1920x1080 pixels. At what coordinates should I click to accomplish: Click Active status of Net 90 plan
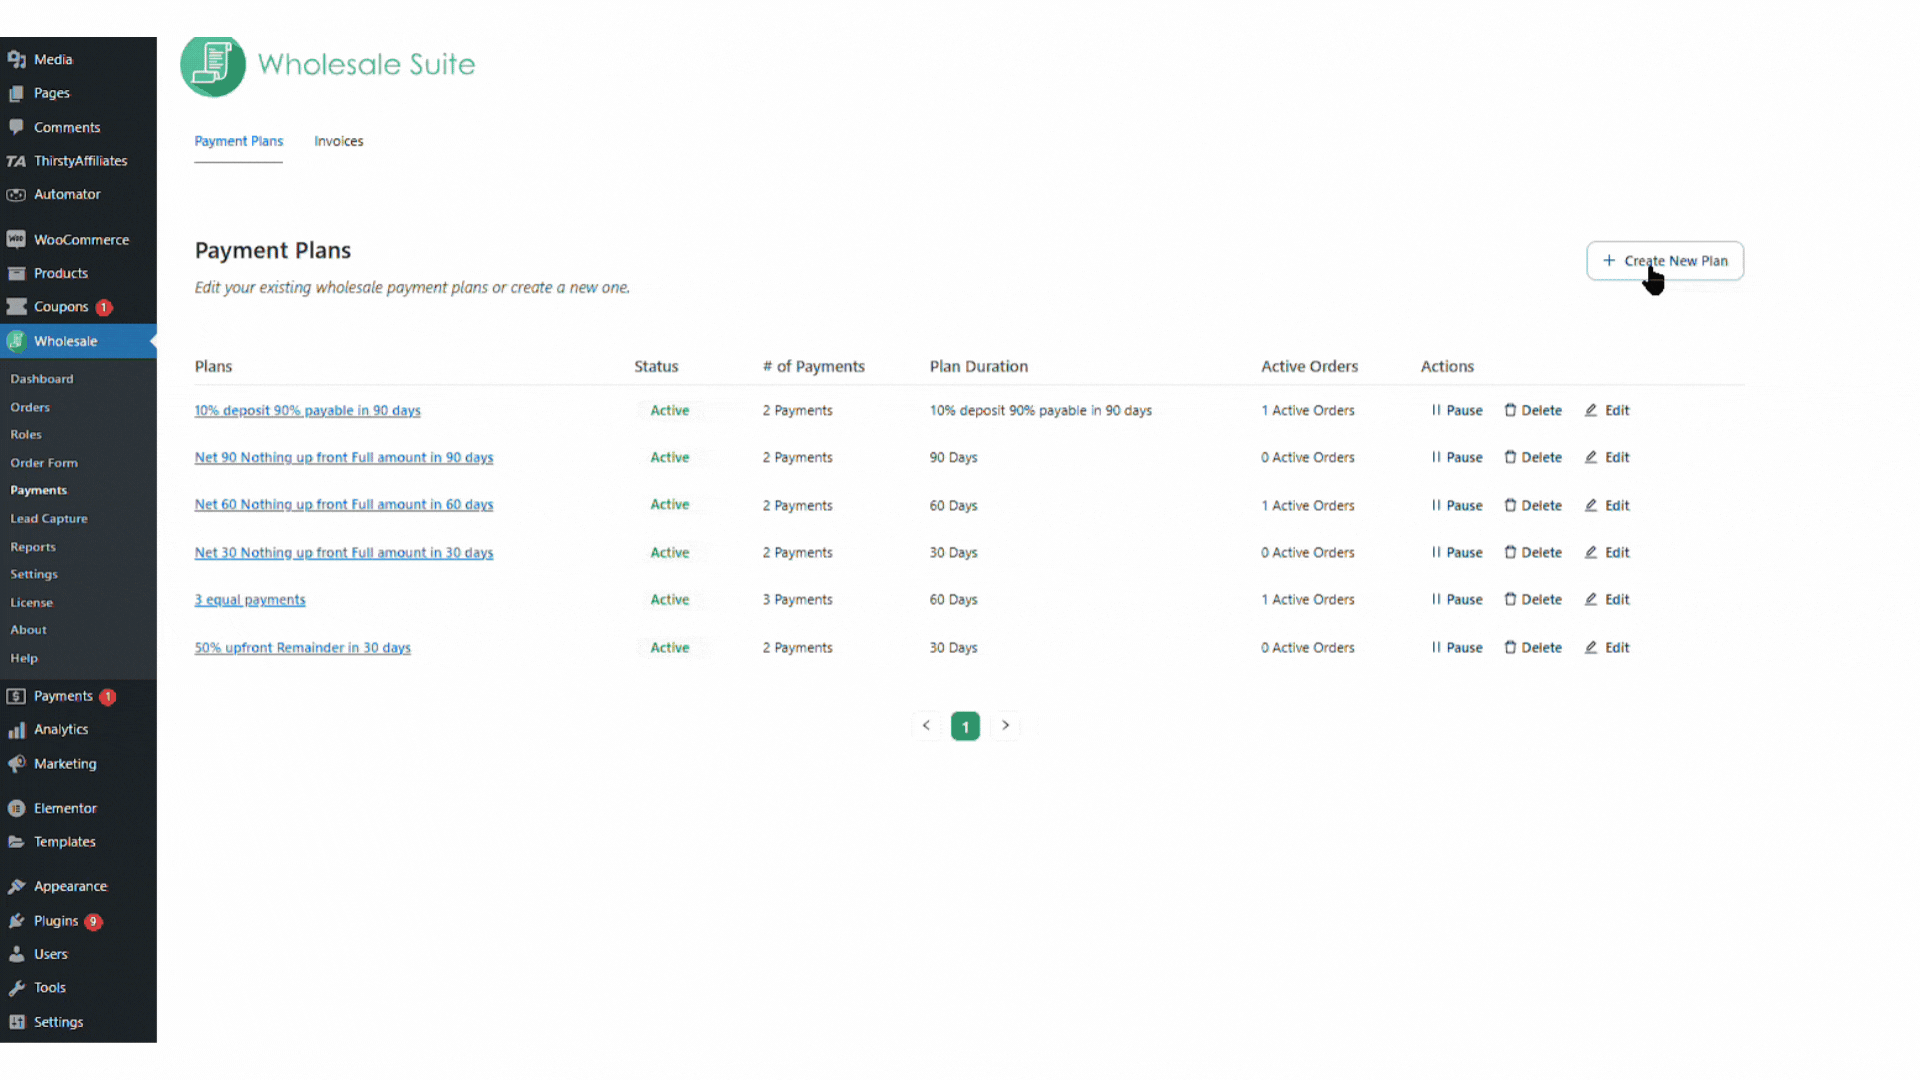[x=670, y=457]
